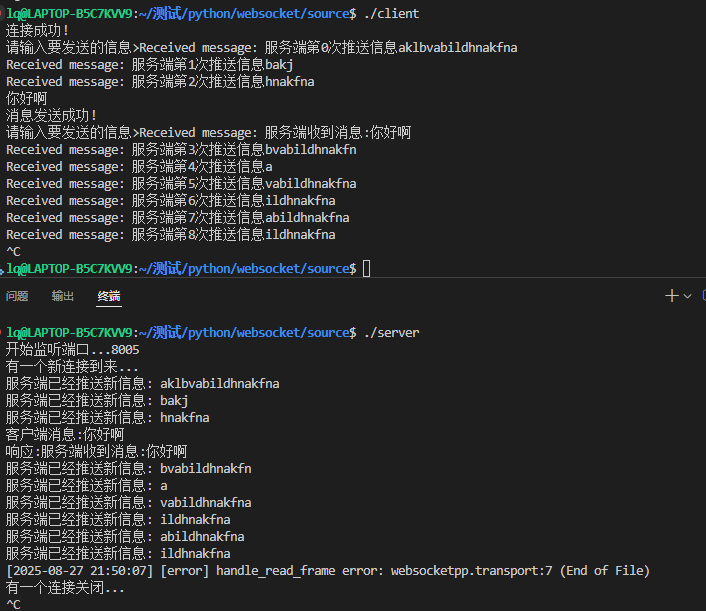Image resolution: width=706 pixels, height=611 pixels.
Task: Click the client line 第5次推送信息vabildhnakfna
Action: click(181, 184)
